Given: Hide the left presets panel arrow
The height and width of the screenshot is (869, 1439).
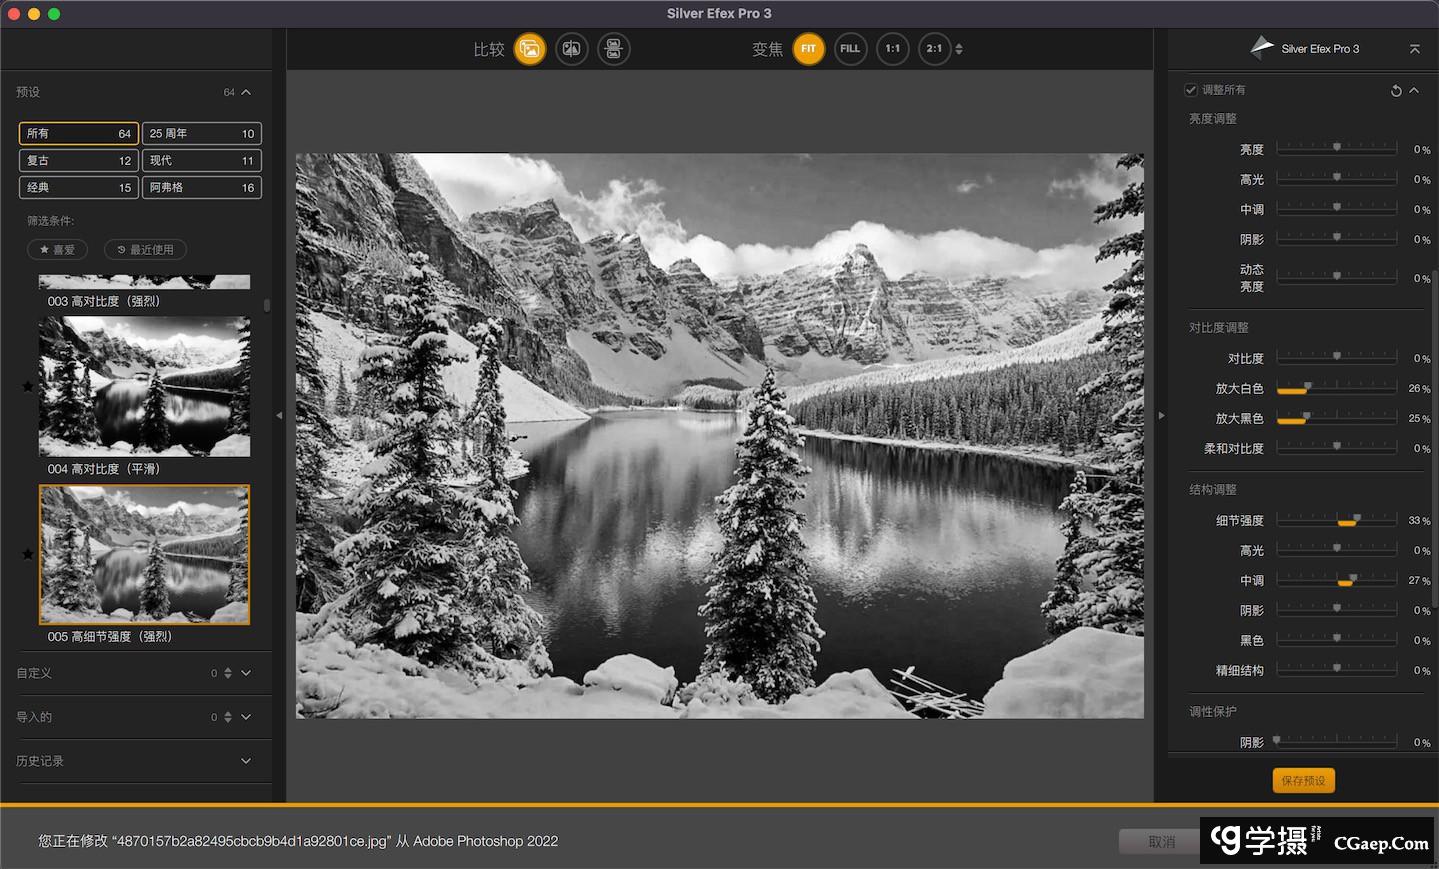Looking at the screenshot, I should coord(279,415).
